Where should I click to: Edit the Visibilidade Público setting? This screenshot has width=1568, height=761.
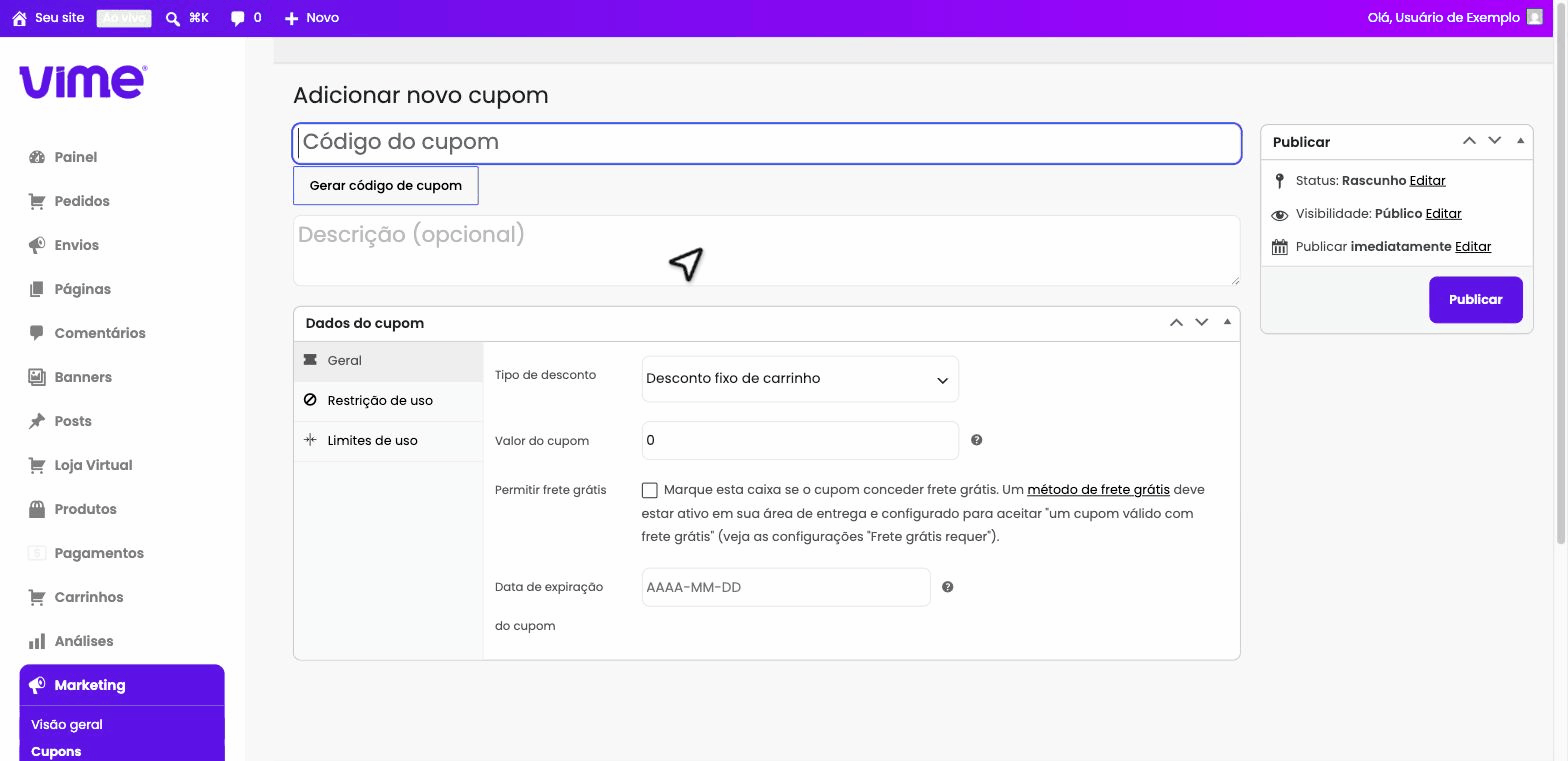(x=1444, y=214)
